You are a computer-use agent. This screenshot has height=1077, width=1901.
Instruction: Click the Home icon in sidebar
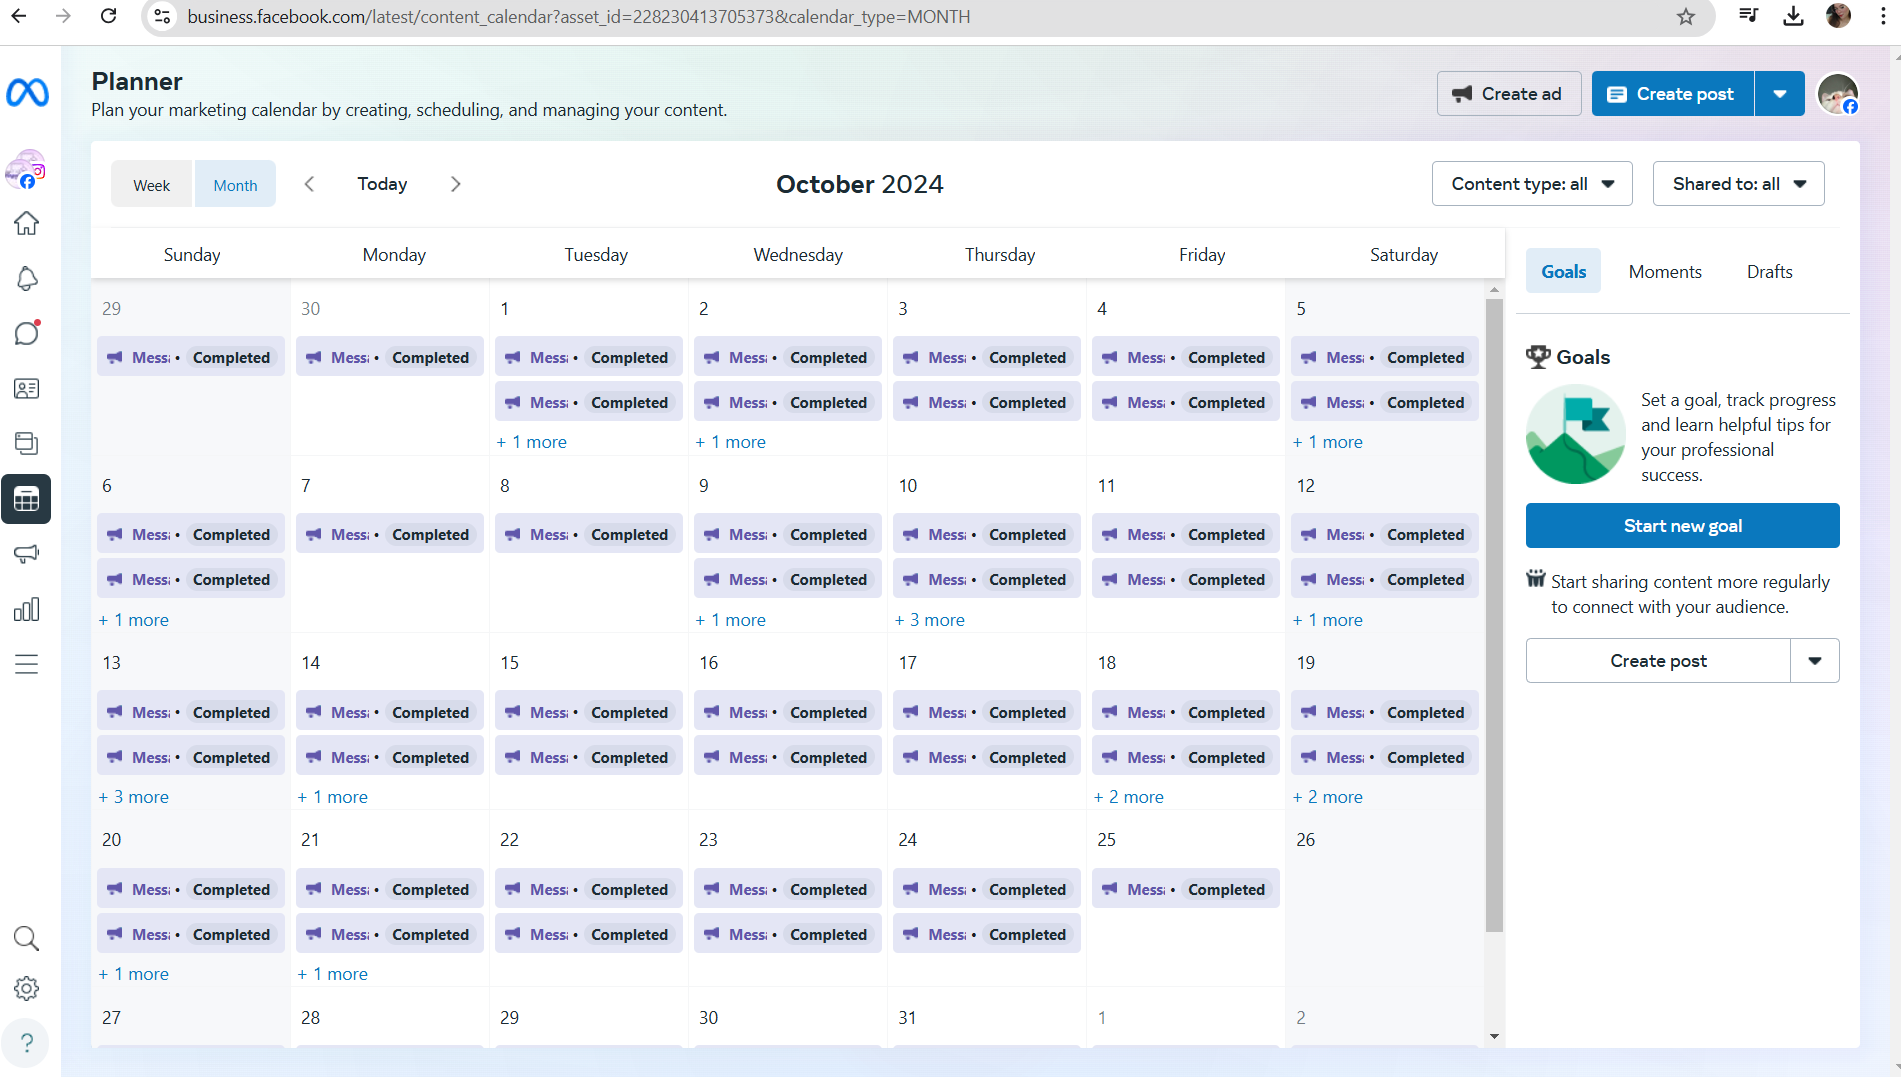pyautogui.click(x=27, y=223)
